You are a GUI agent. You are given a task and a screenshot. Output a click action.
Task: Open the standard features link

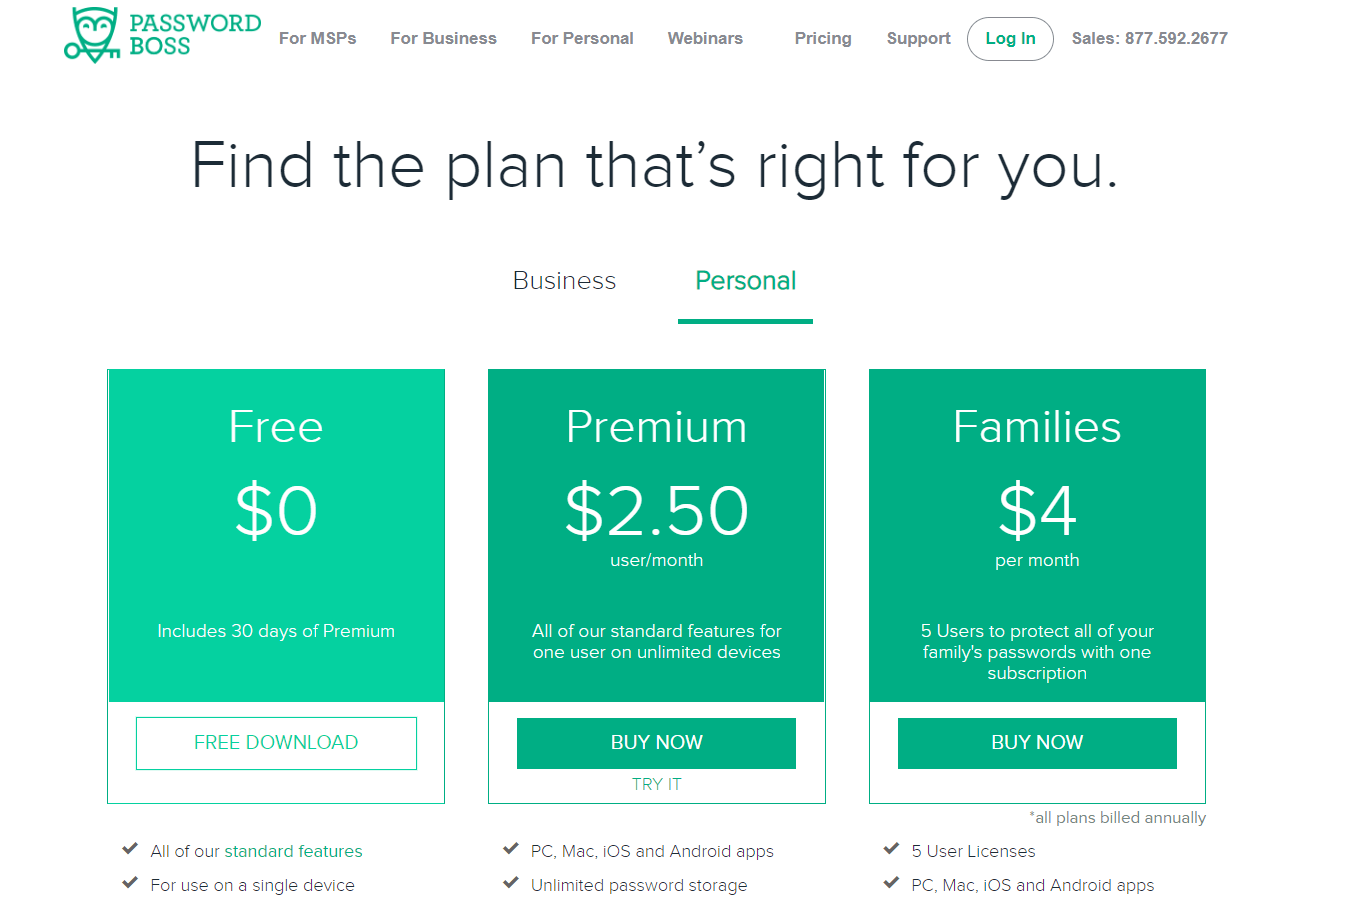click(293, 851)
